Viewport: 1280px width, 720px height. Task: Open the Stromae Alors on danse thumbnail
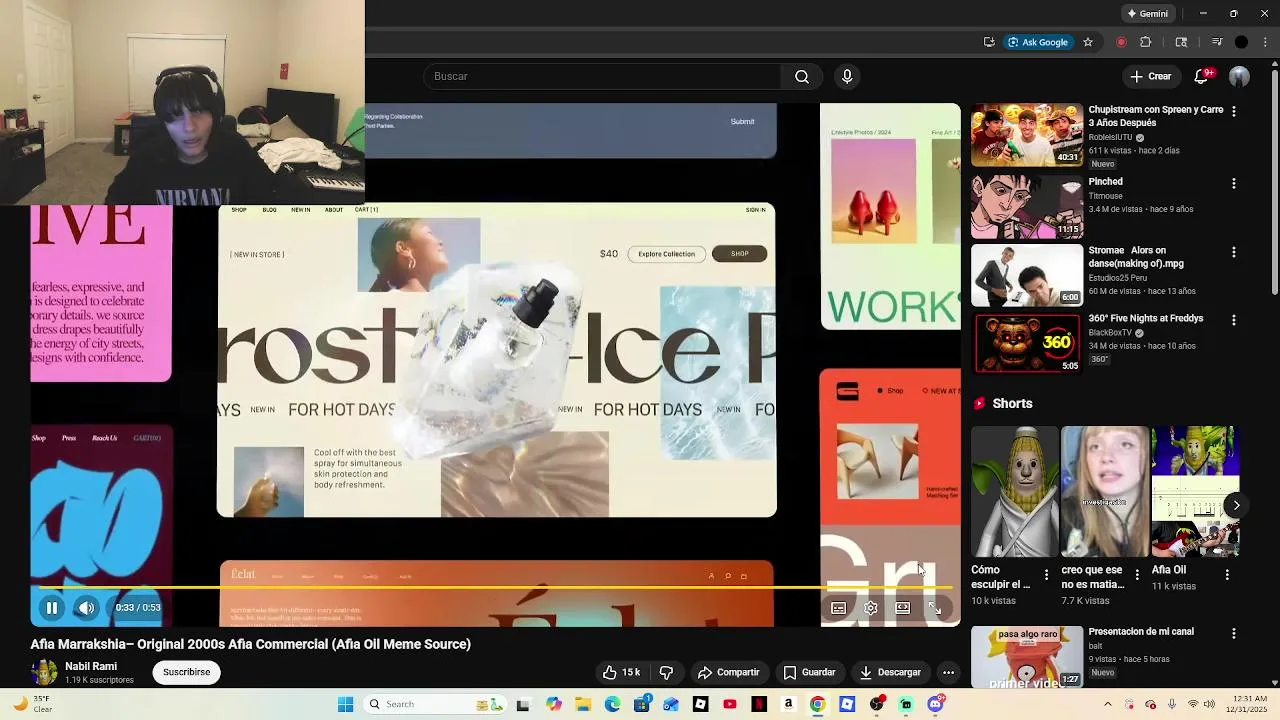(x=1027, y=273)
